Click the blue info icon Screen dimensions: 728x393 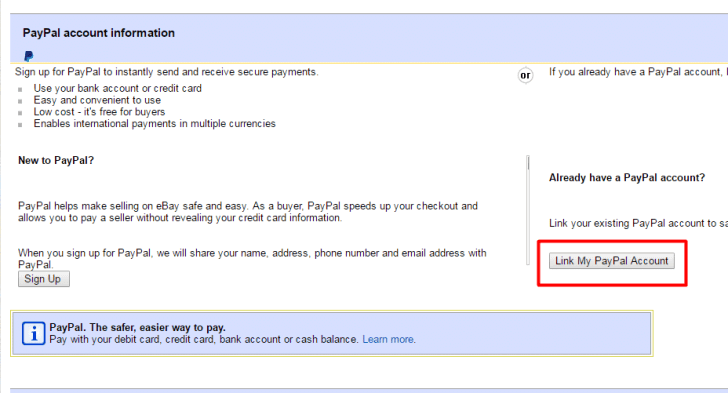(x=33, y=334)
